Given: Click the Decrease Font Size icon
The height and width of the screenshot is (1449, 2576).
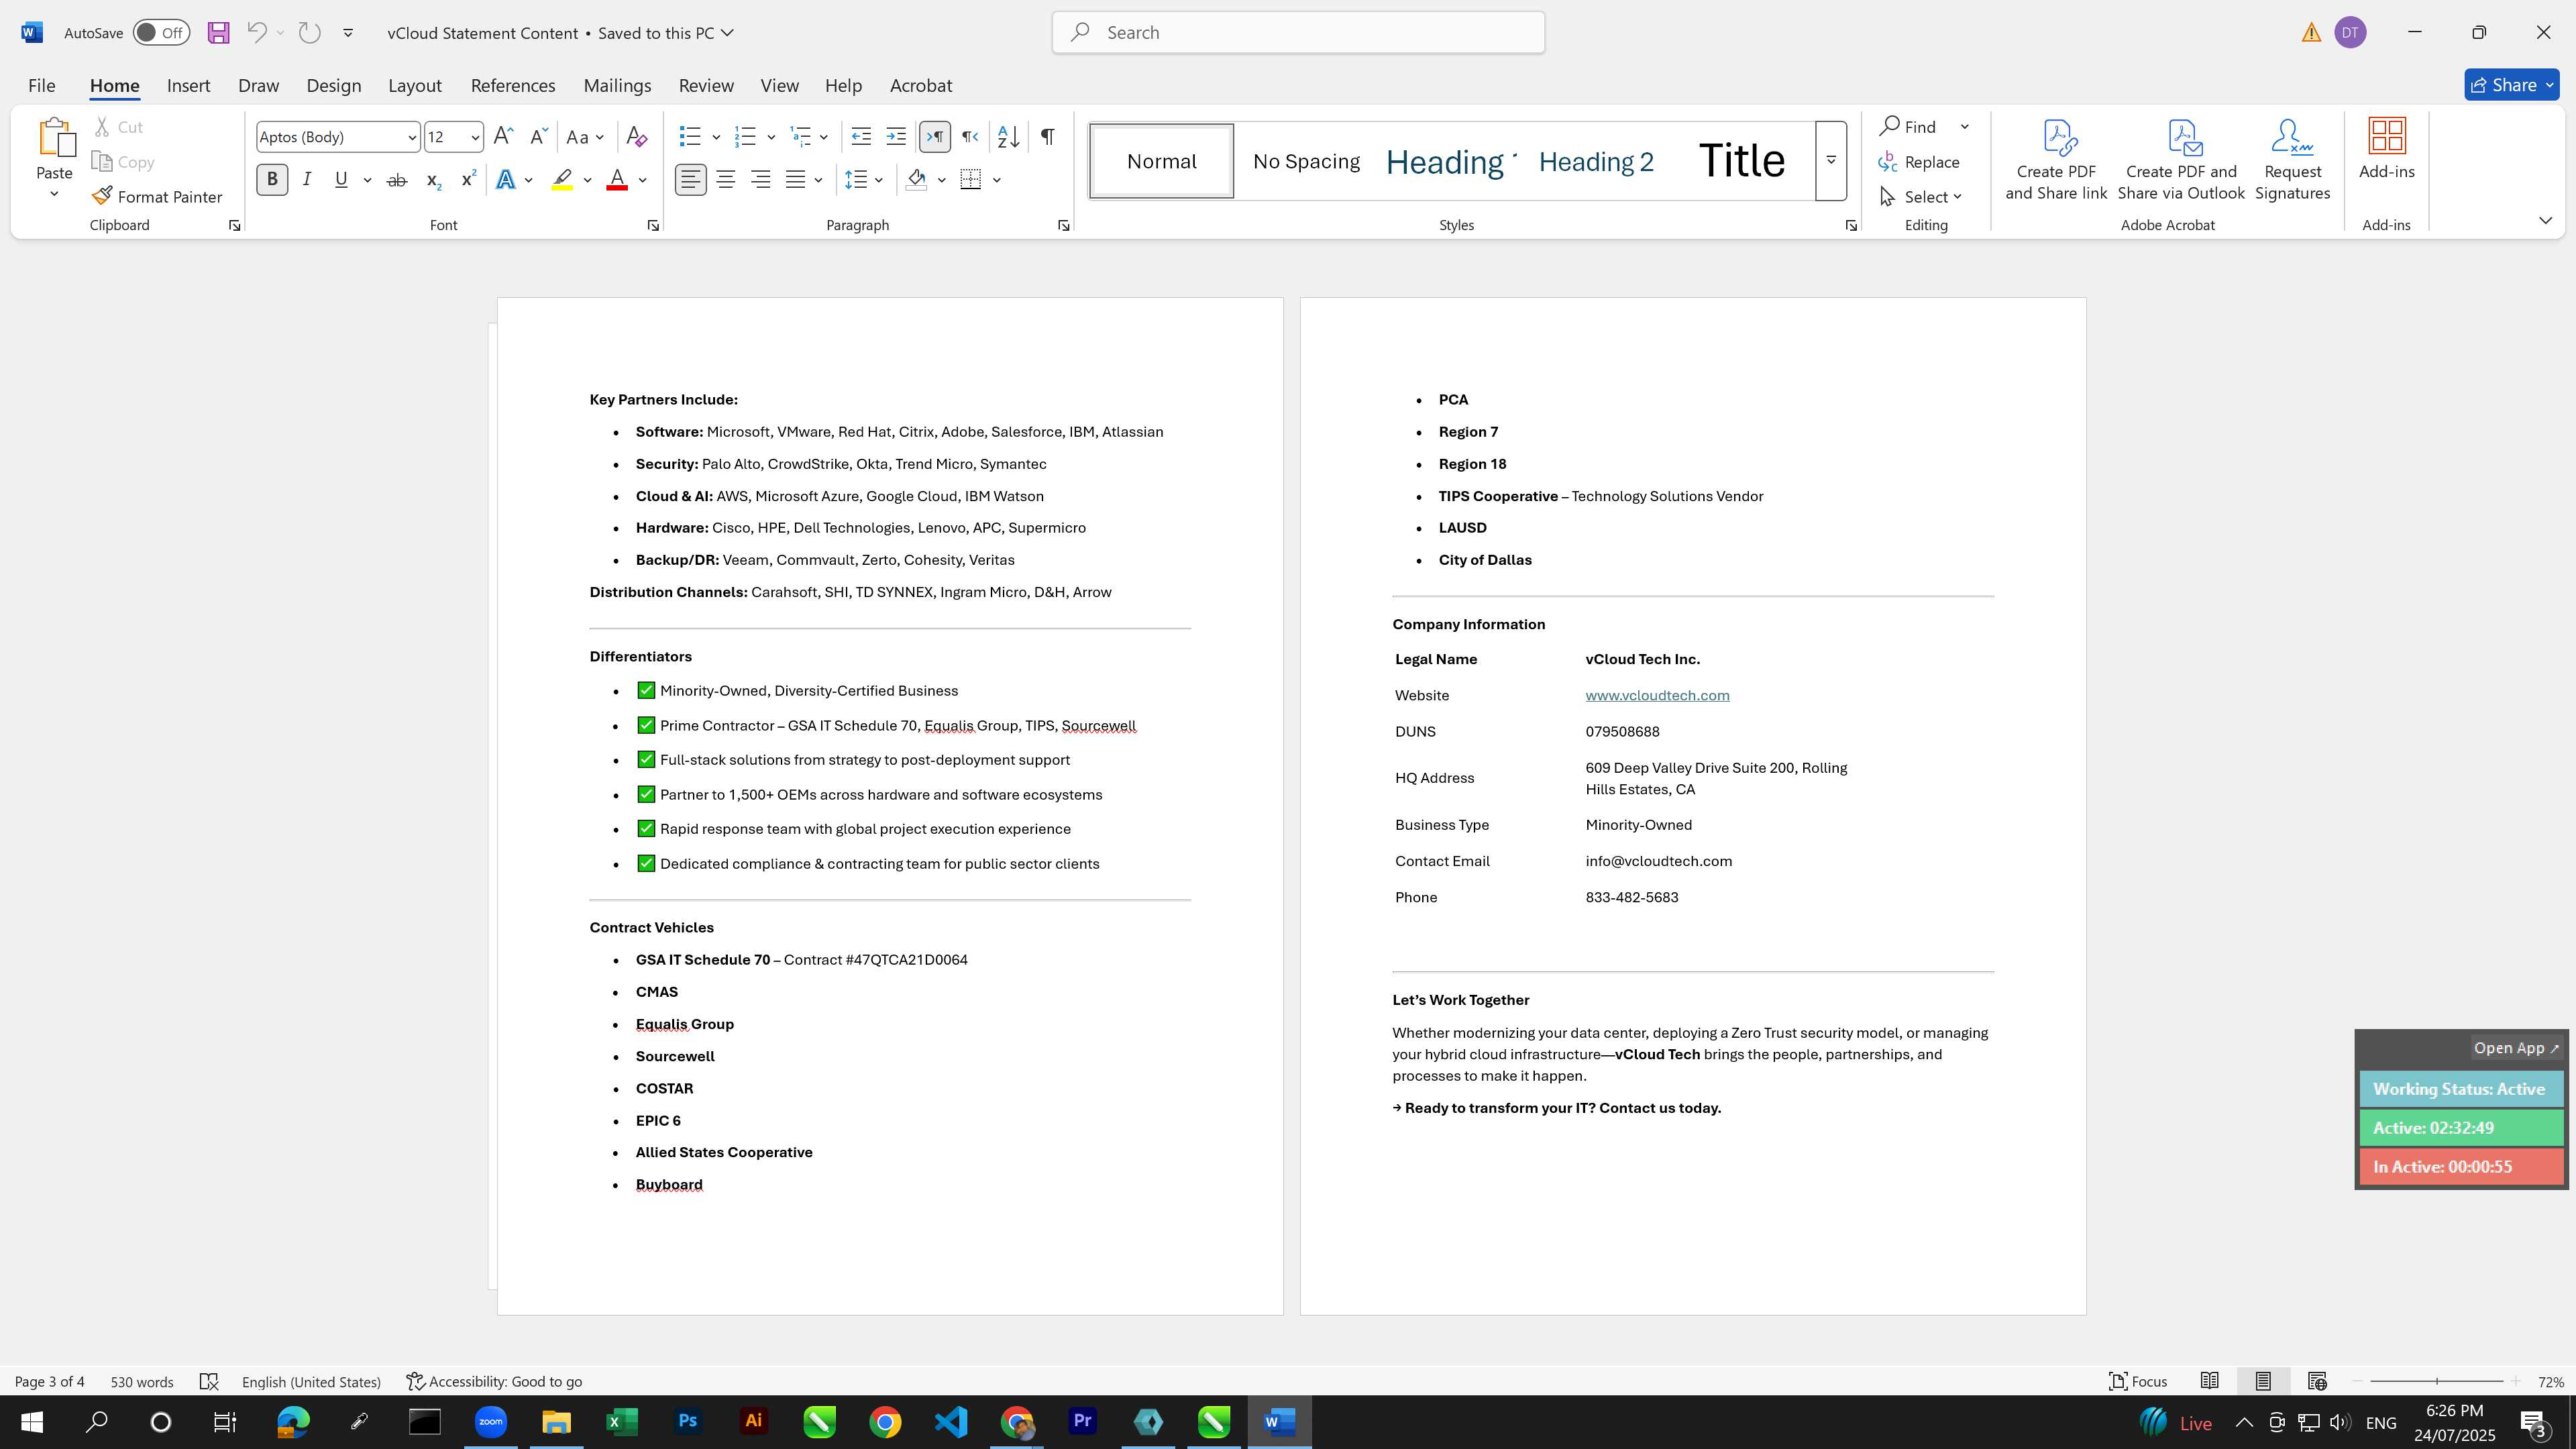Looking at the screenshot, I should coord(538,137).
